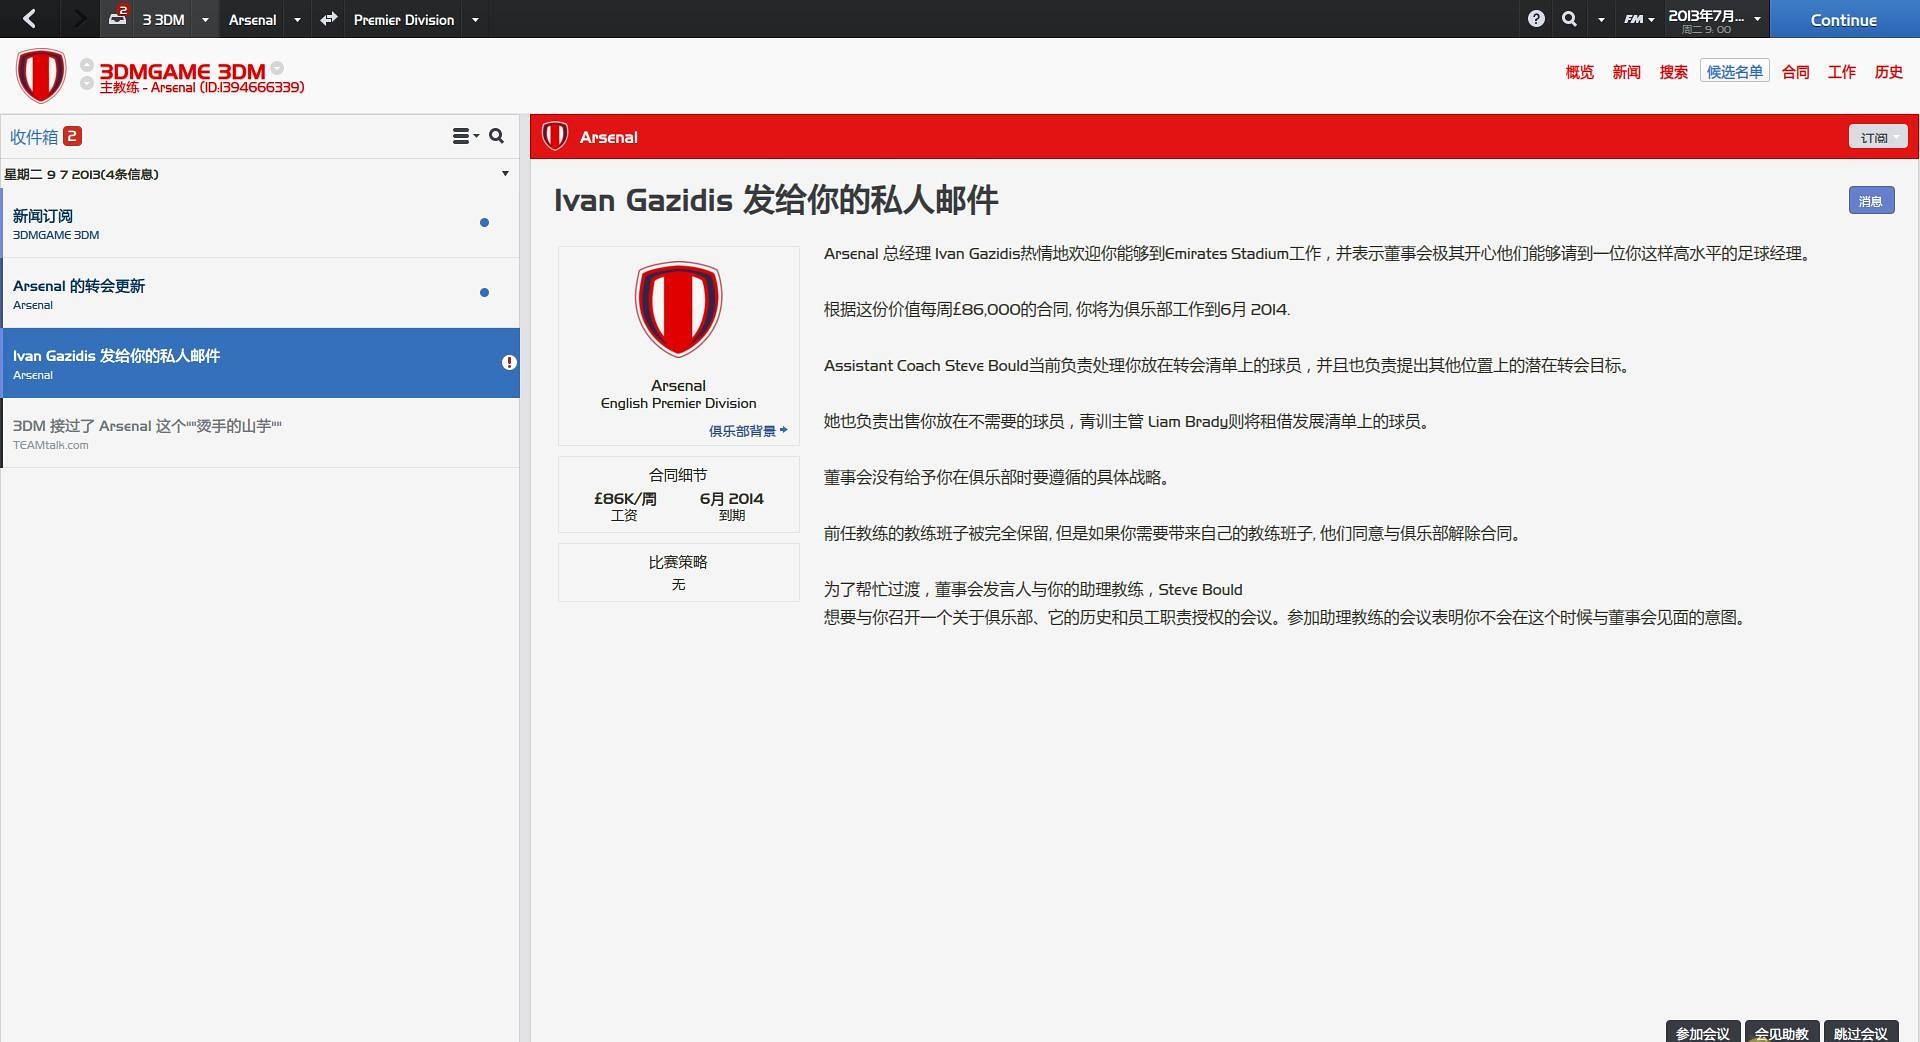This screenshot has height=1042, width=1920.
Task: Click the round arrow after 3DMGAME 3DM
Action: point(277,68)
